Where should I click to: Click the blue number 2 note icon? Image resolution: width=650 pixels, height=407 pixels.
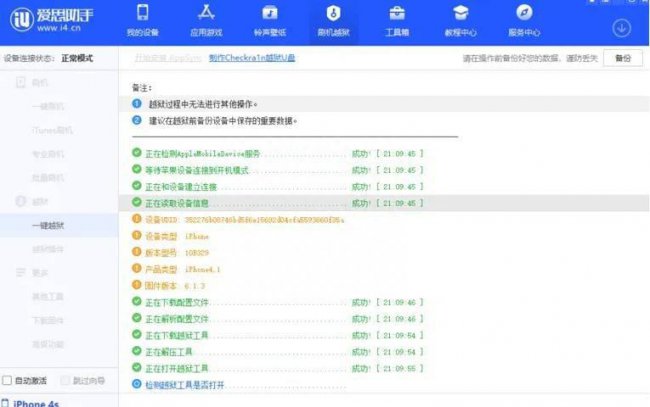(x=137, y=120)
